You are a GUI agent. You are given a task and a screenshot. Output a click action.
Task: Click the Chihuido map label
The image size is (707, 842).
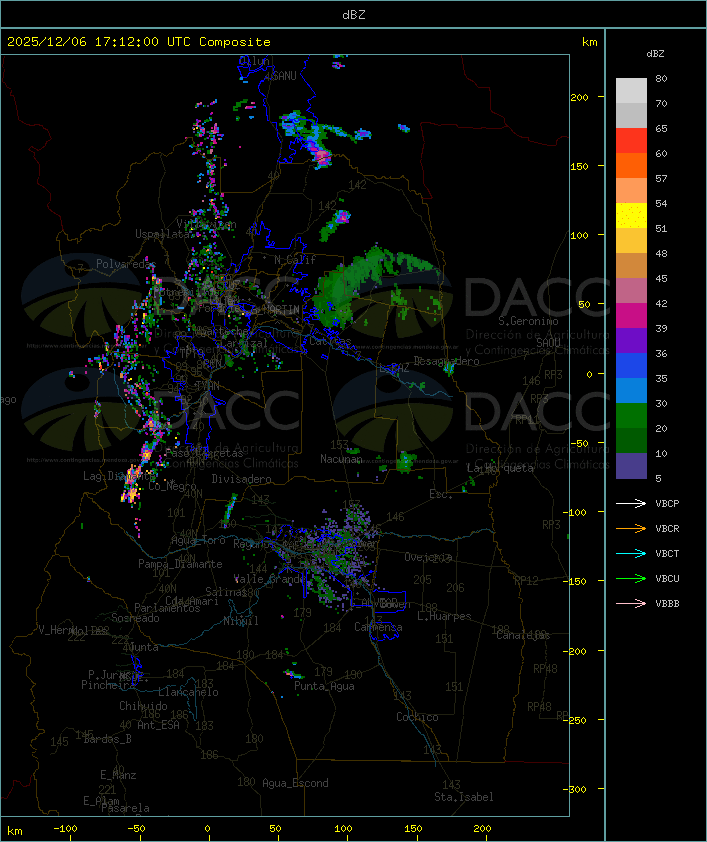coord(143,706)
